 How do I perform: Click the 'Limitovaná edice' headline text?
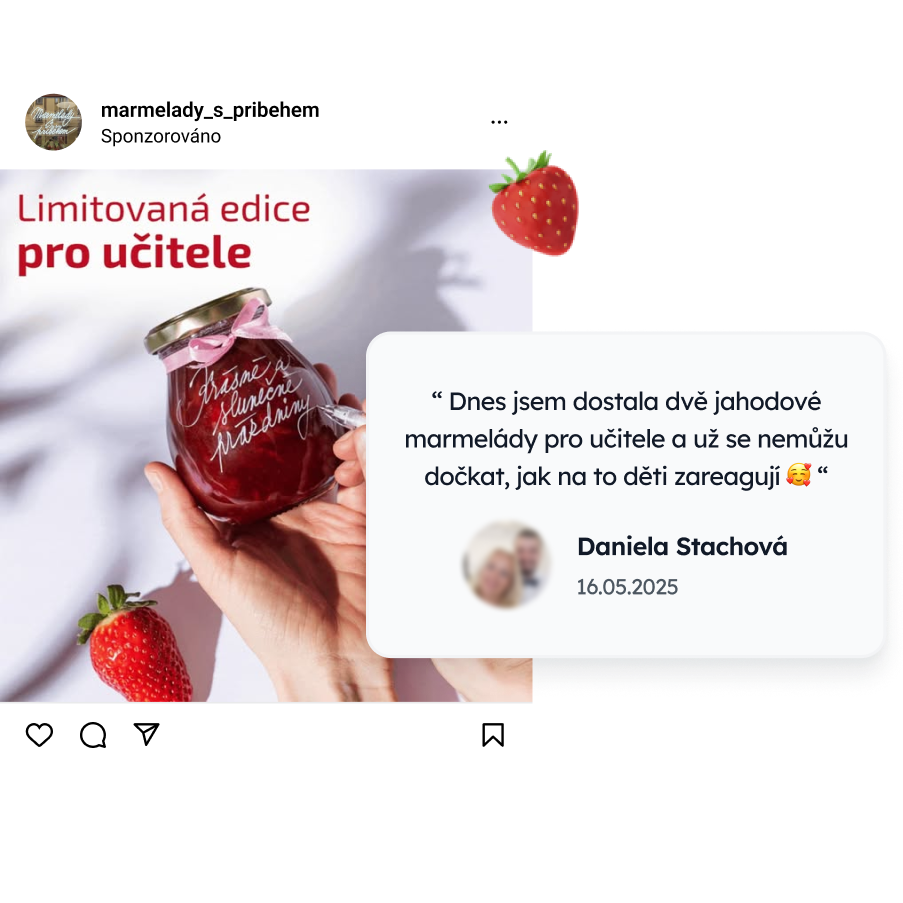164,209
